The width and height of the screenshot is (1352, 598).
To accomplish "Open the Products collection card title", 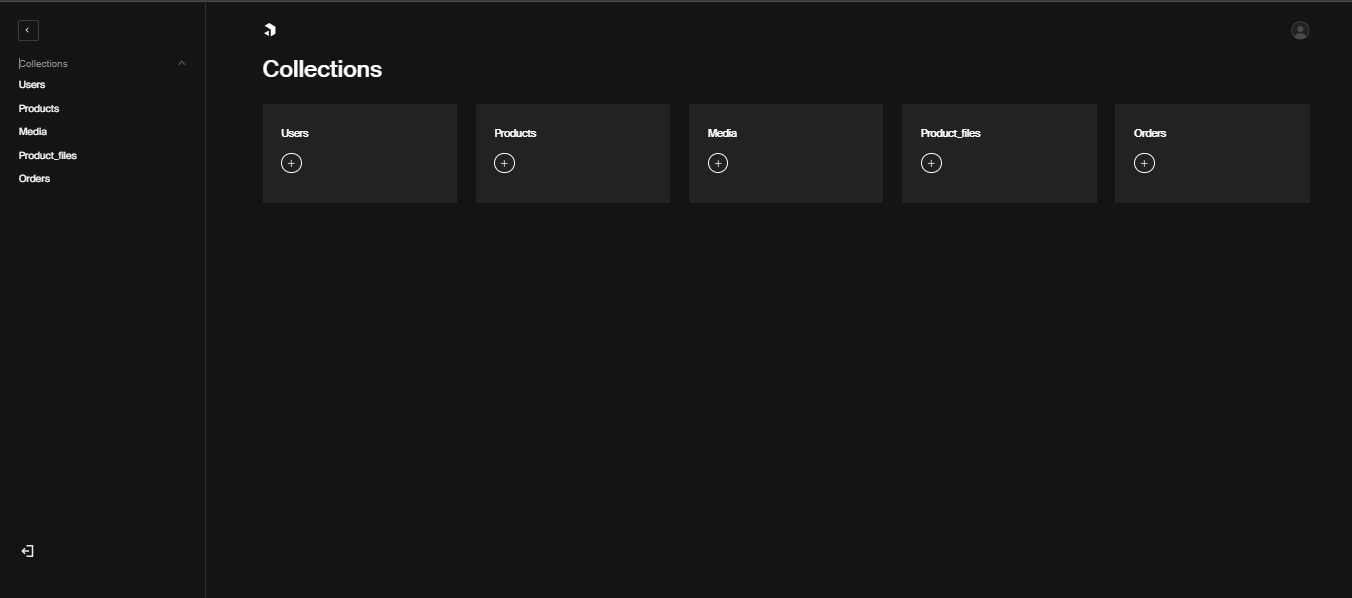I will (x=515, y=133).
